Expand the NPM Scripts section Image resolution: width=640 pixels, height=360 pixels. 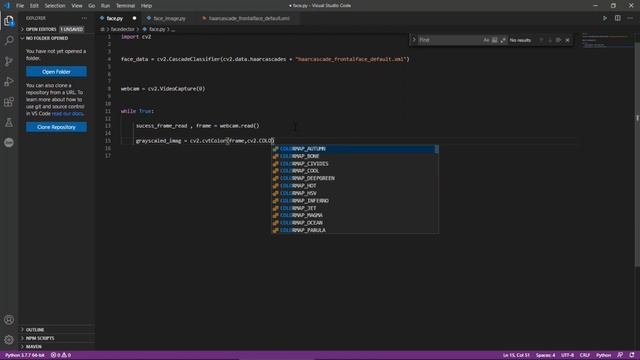click(x=40, y=338)
